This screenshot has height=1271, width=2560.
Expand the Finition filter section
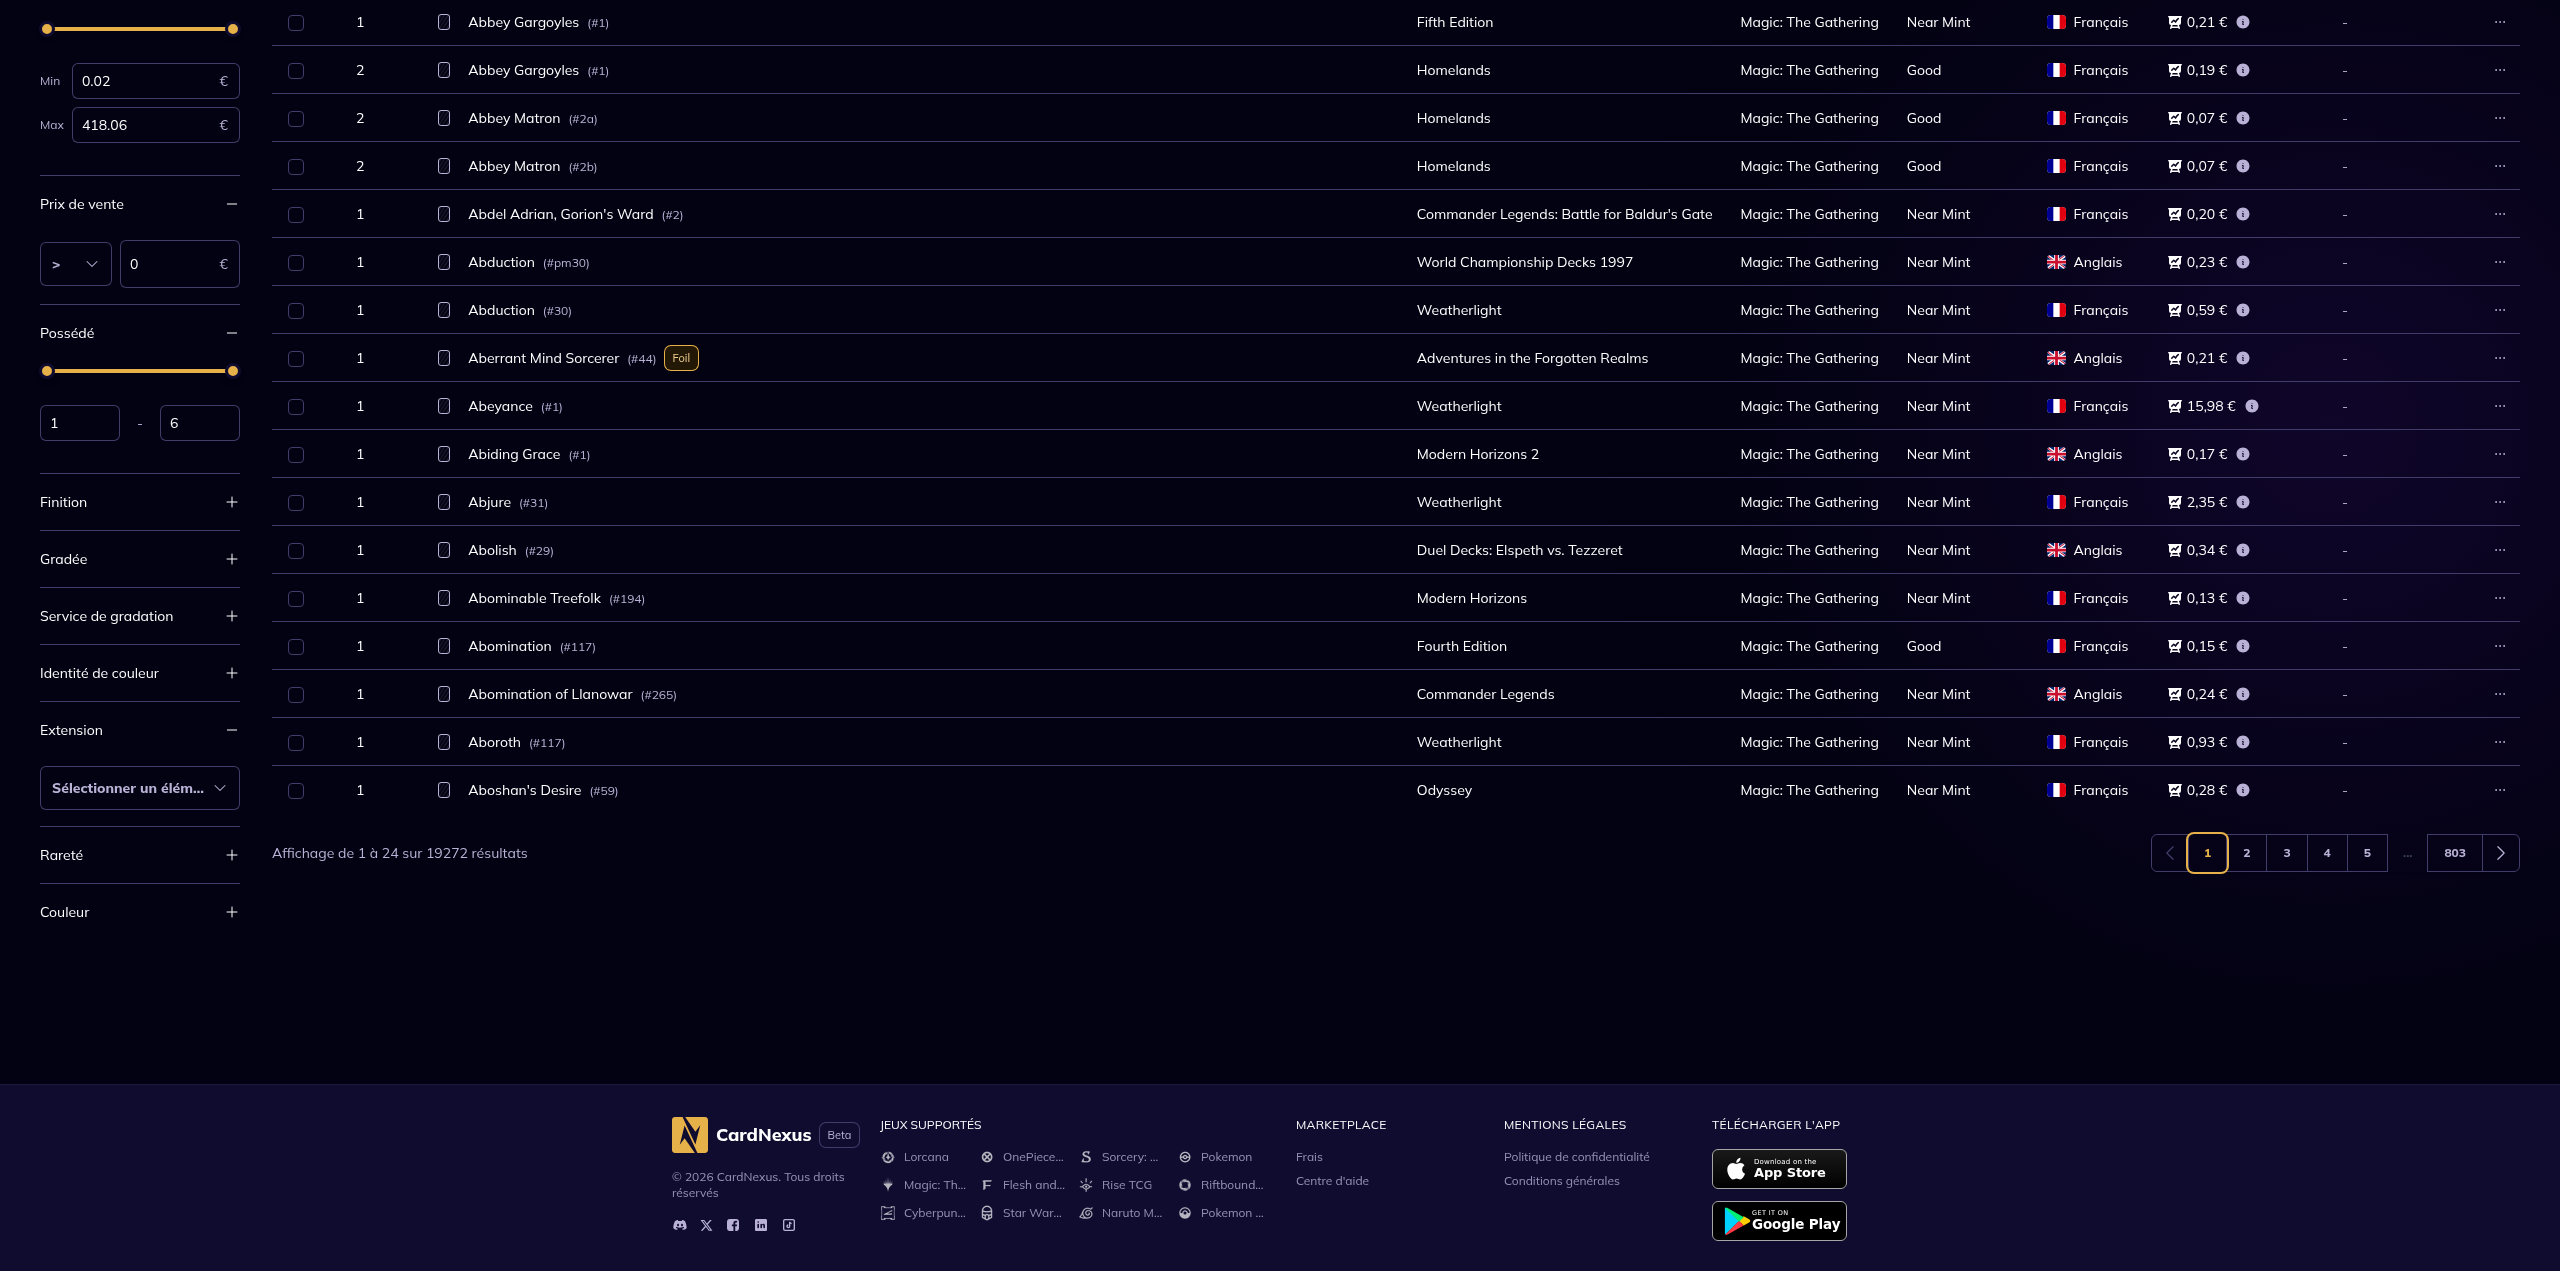coord(232,502)
